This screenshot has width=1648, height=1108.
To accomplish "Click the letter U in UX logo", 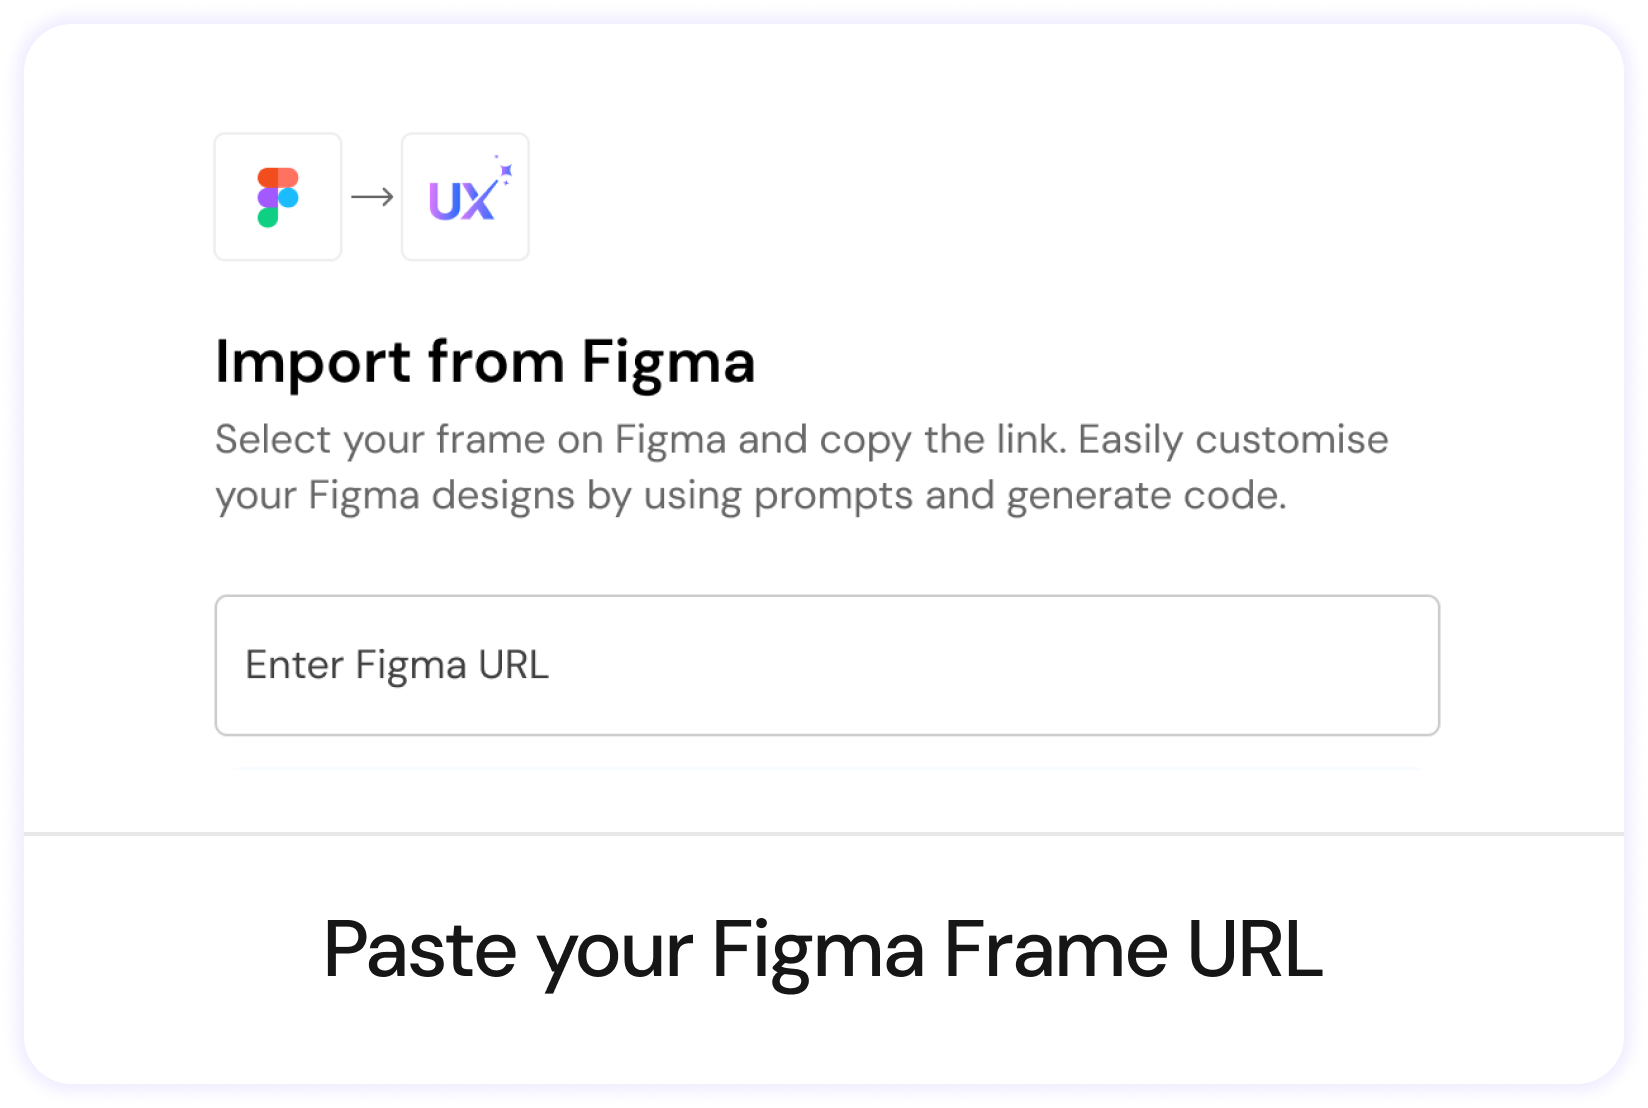I will click(445, 202).
